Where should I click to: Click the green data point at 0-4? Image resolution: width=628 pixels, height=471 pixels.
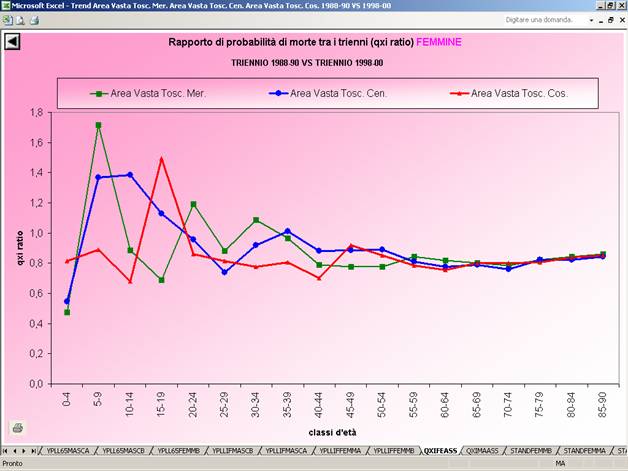pos(67,312)
